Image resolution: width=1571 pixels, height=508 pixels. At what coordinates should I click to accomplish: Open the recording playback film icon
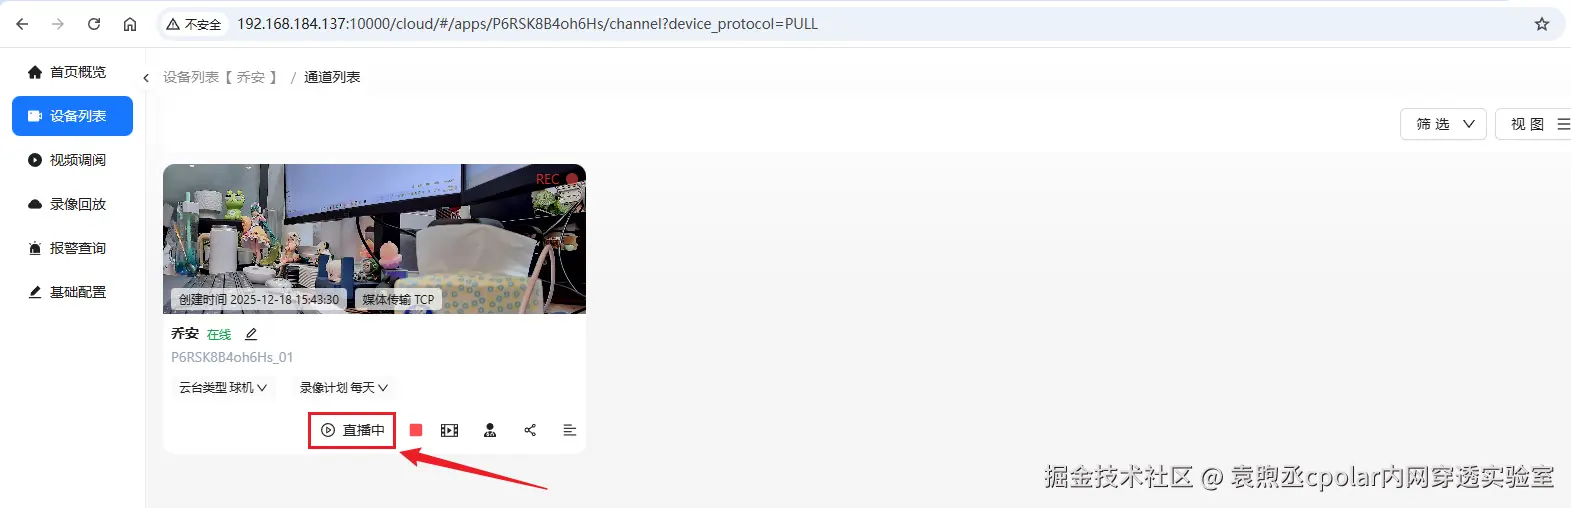click(x=450, y=430)
